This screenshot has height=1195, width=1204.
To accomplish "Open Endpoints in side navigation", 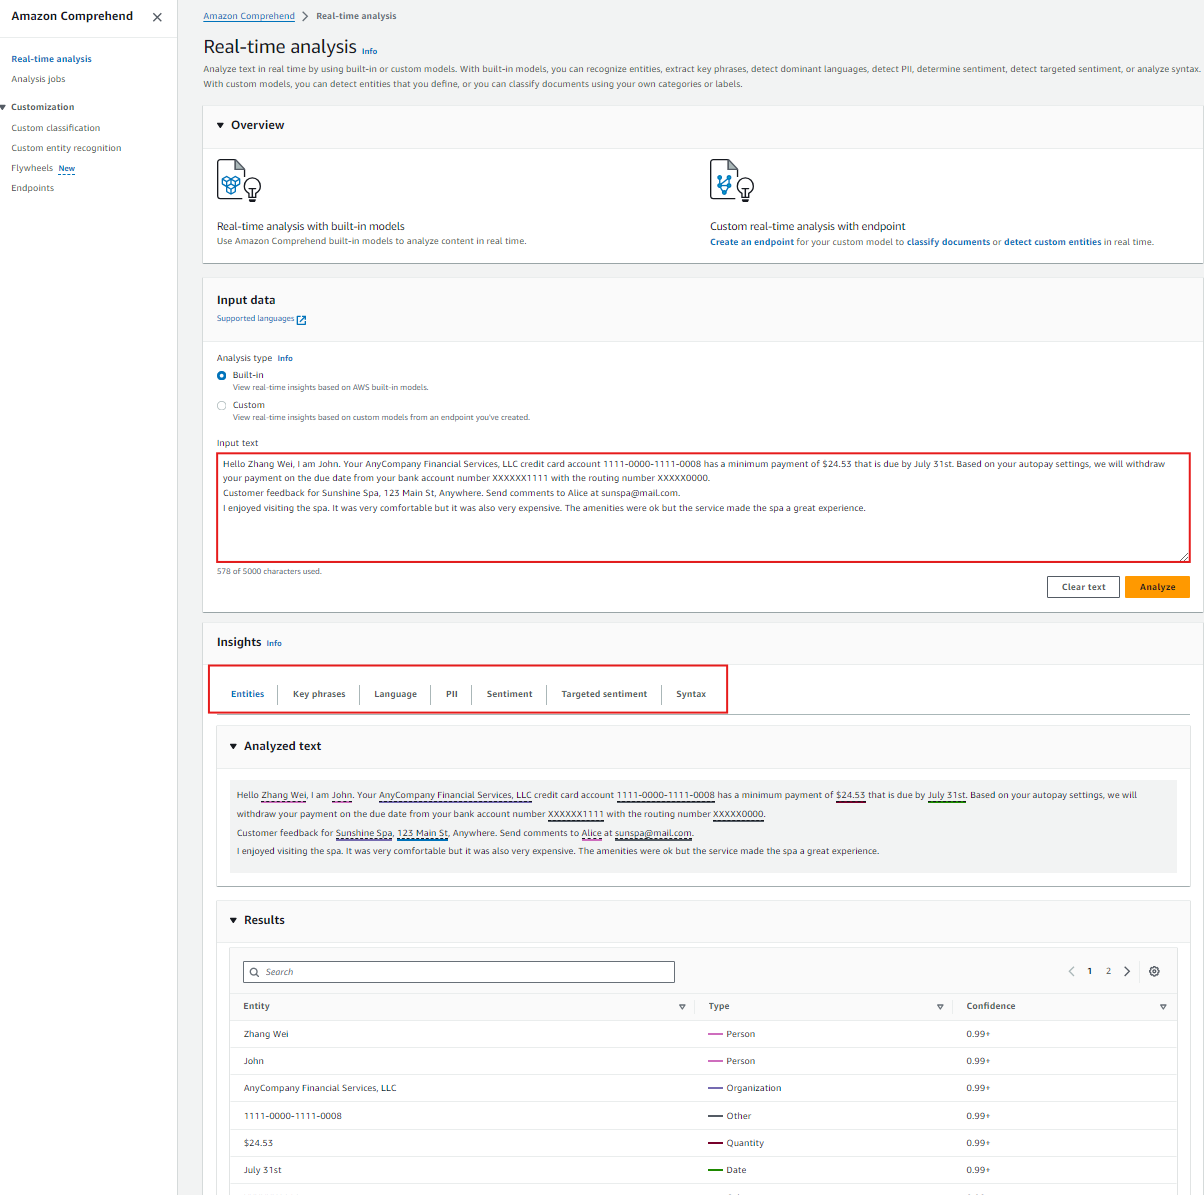I will coord(33,188).
